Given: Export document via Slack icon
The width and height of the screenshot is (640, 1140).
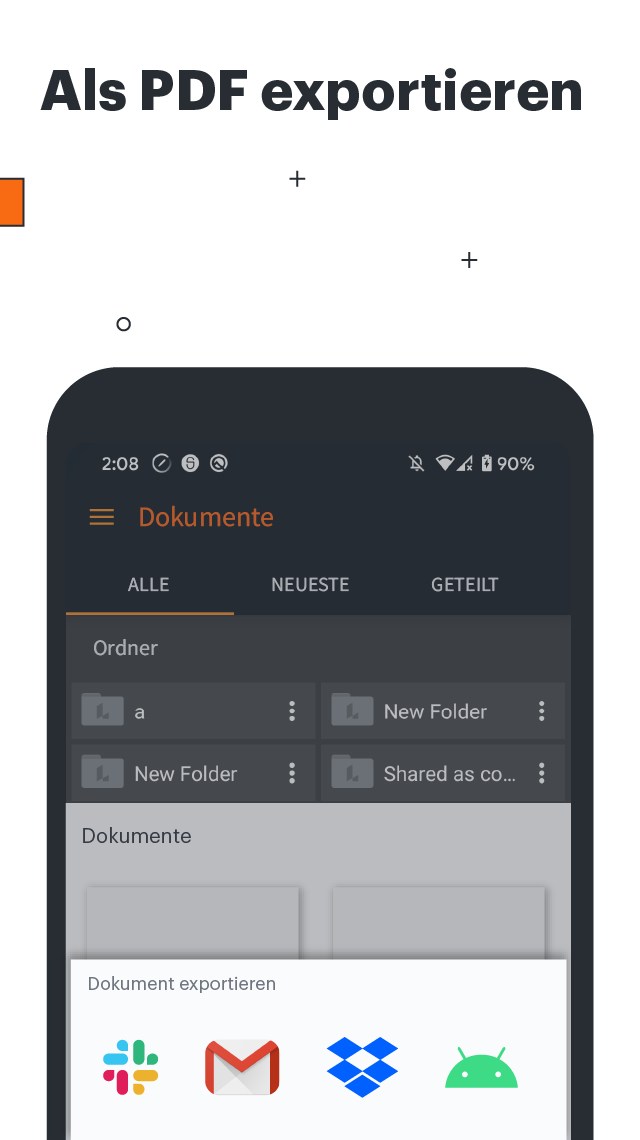Looking at the screenshot, I should (x=131, y=1067).
